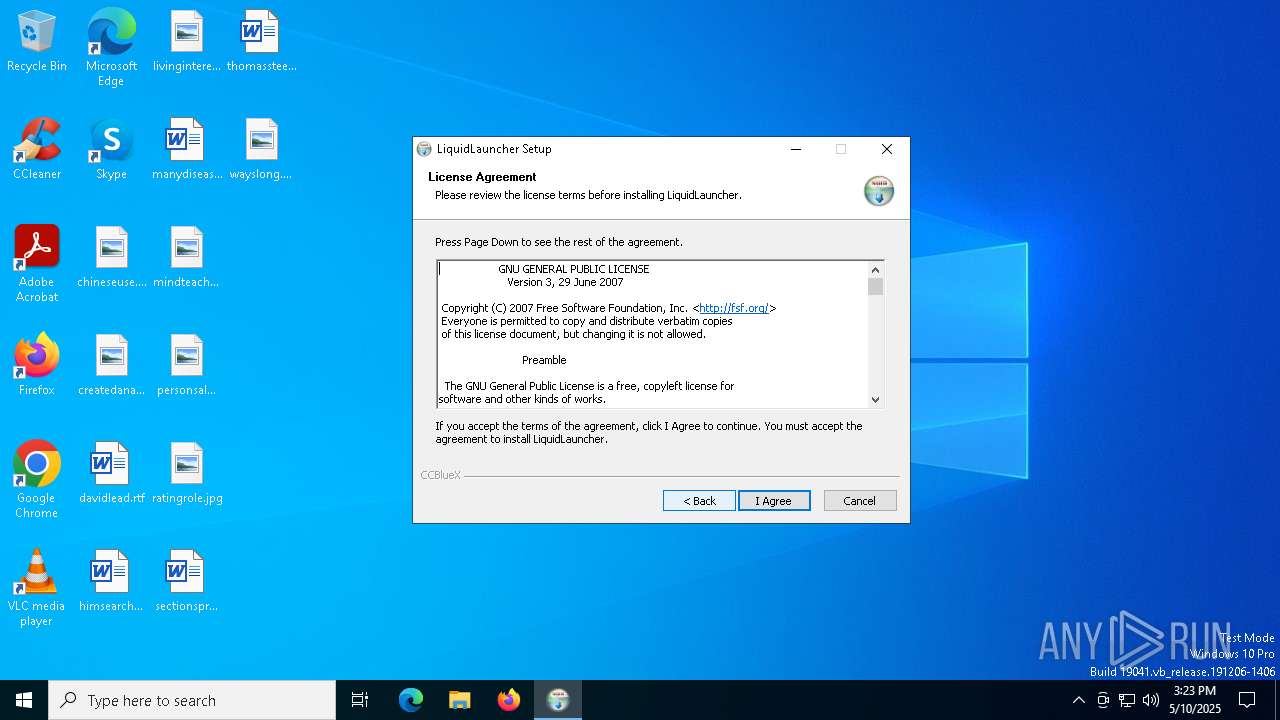This screenshot has height=720, width=1280.
Task: Open File Explorer from the taskbar
Action: (x=460, y=700)
